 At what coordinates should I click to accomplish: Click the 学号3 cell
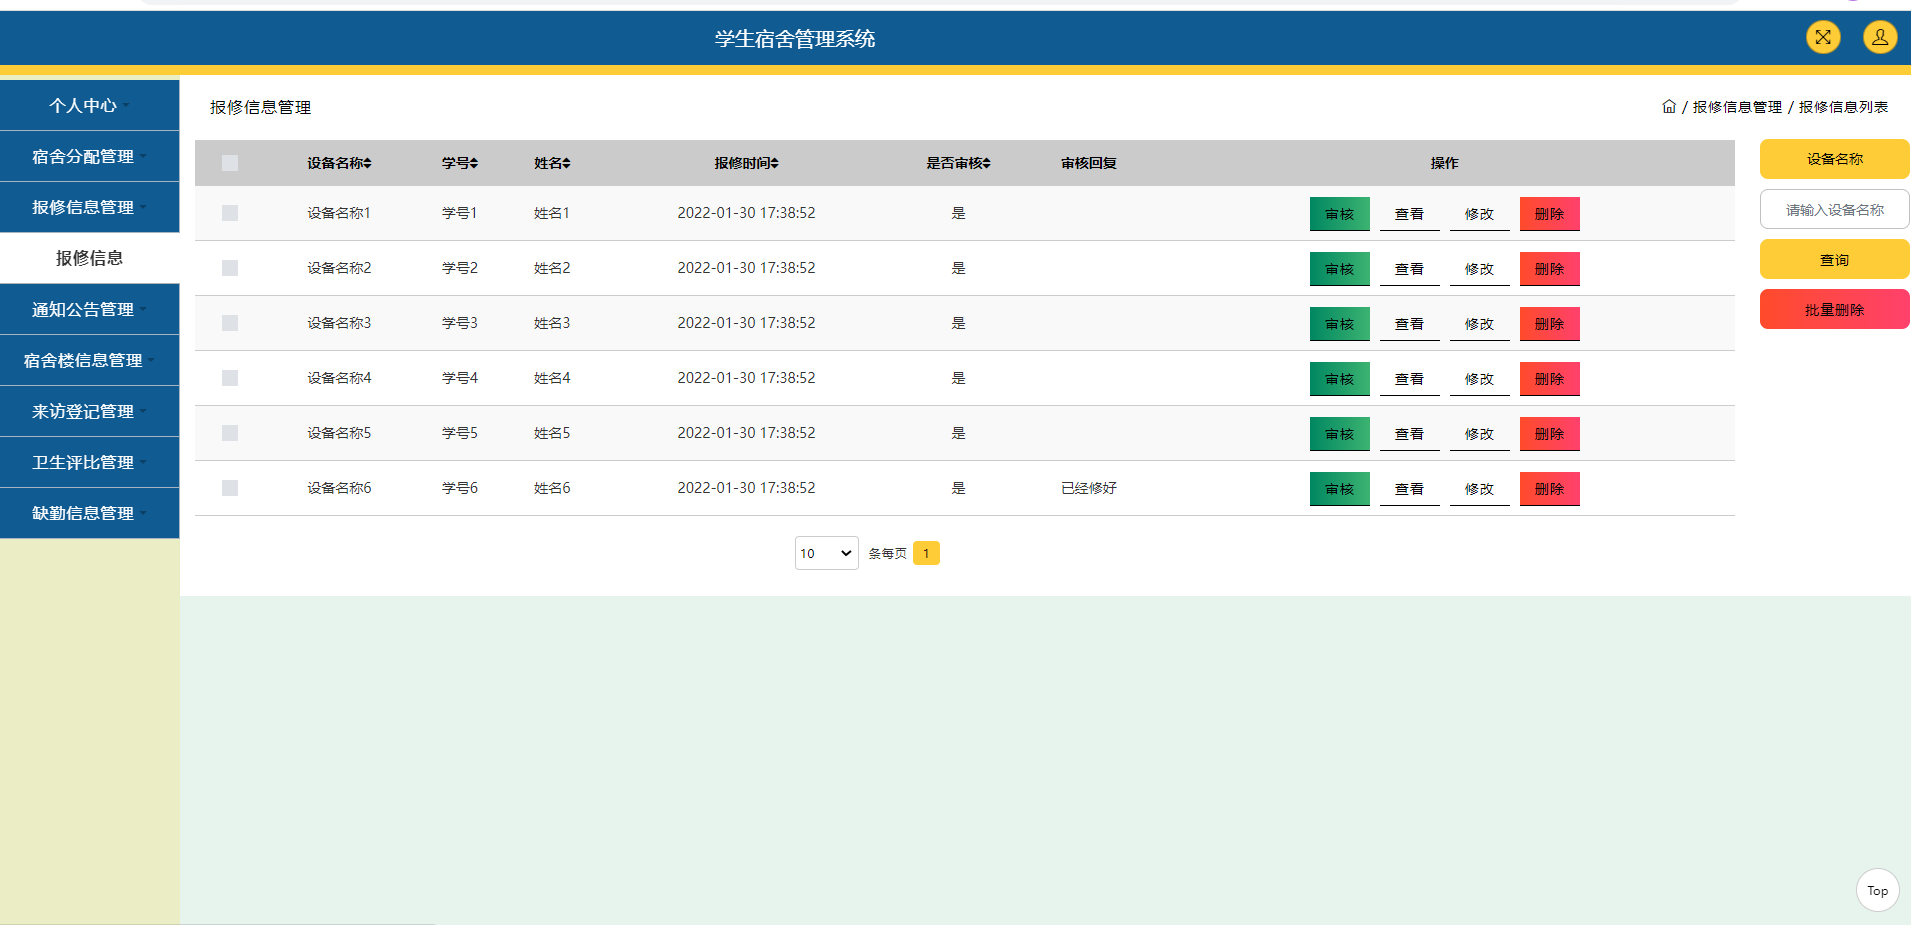coord(460,323)
